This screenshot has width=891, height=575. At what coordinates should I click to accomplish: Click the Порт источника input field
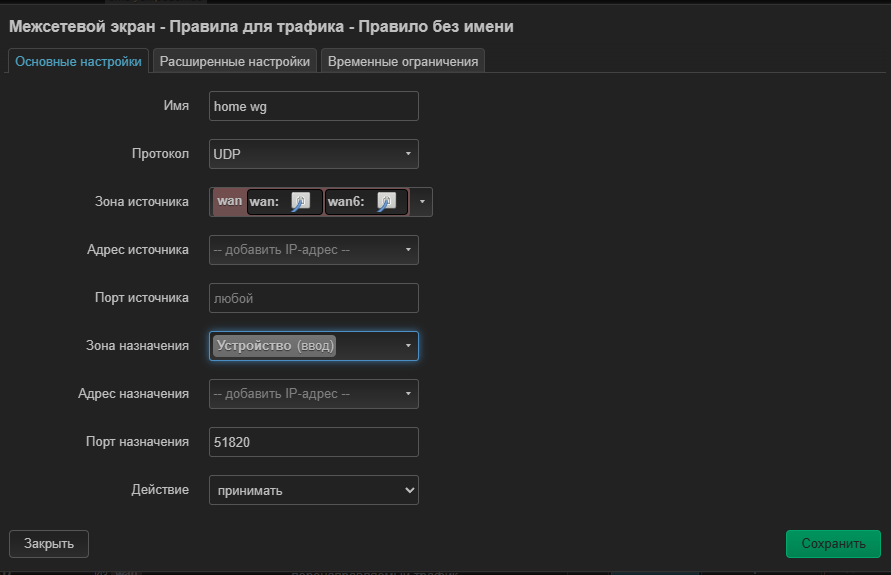[x=313, y=298]
